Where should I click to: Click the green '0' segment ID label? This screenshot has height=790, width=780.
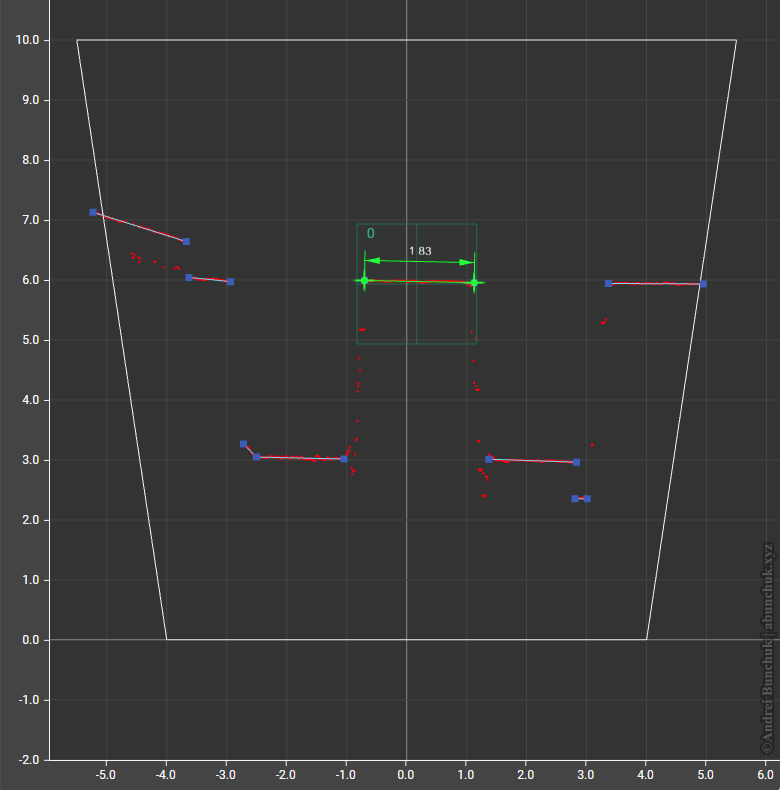click(371, 233)
